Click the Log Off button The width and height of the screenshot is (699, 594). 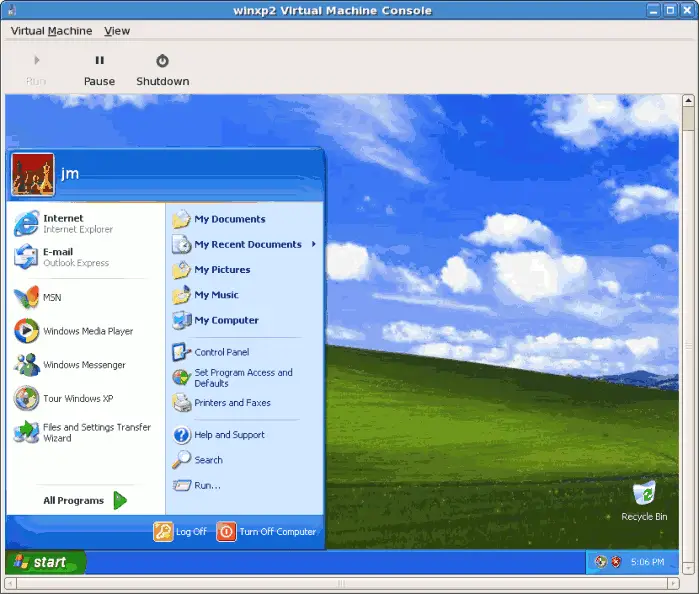tap(181, 532)
